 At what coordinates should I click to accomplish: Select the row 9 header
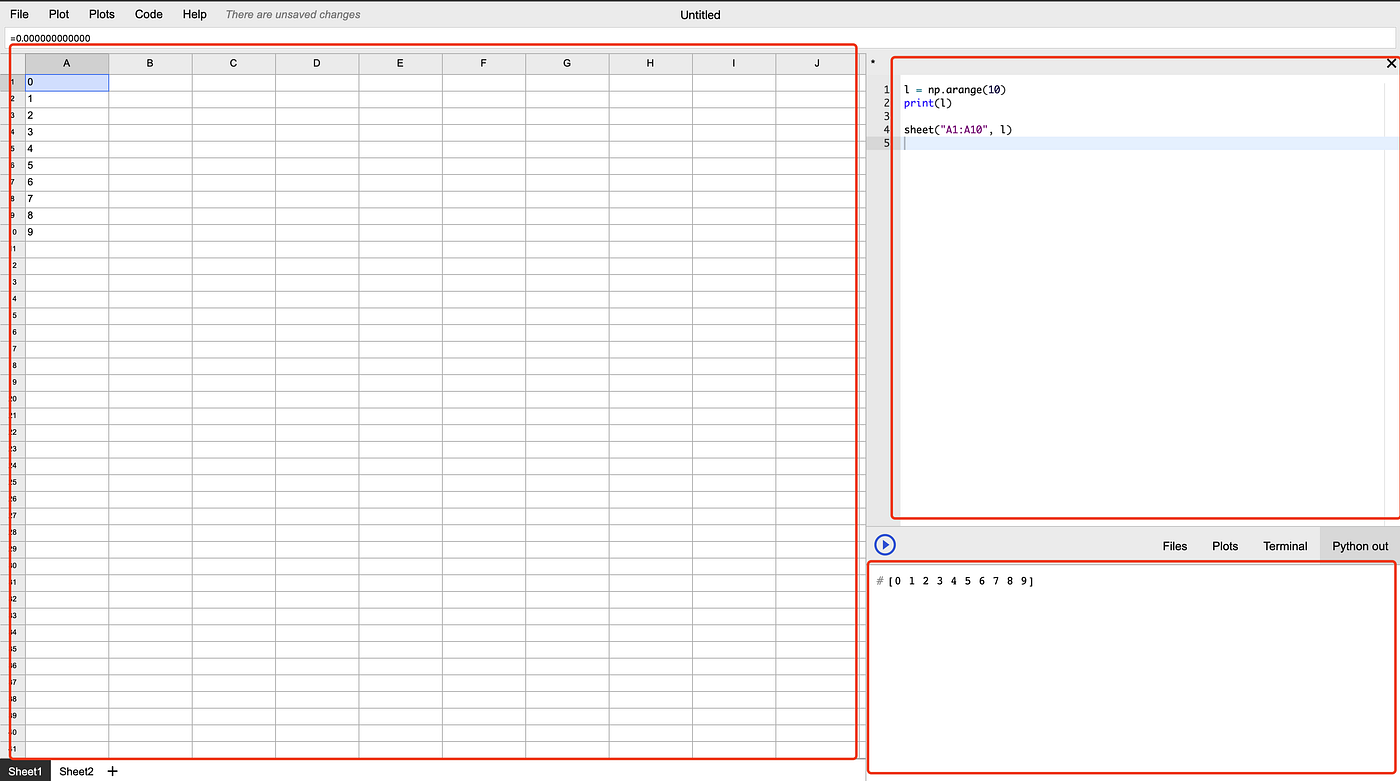[11, 215]
